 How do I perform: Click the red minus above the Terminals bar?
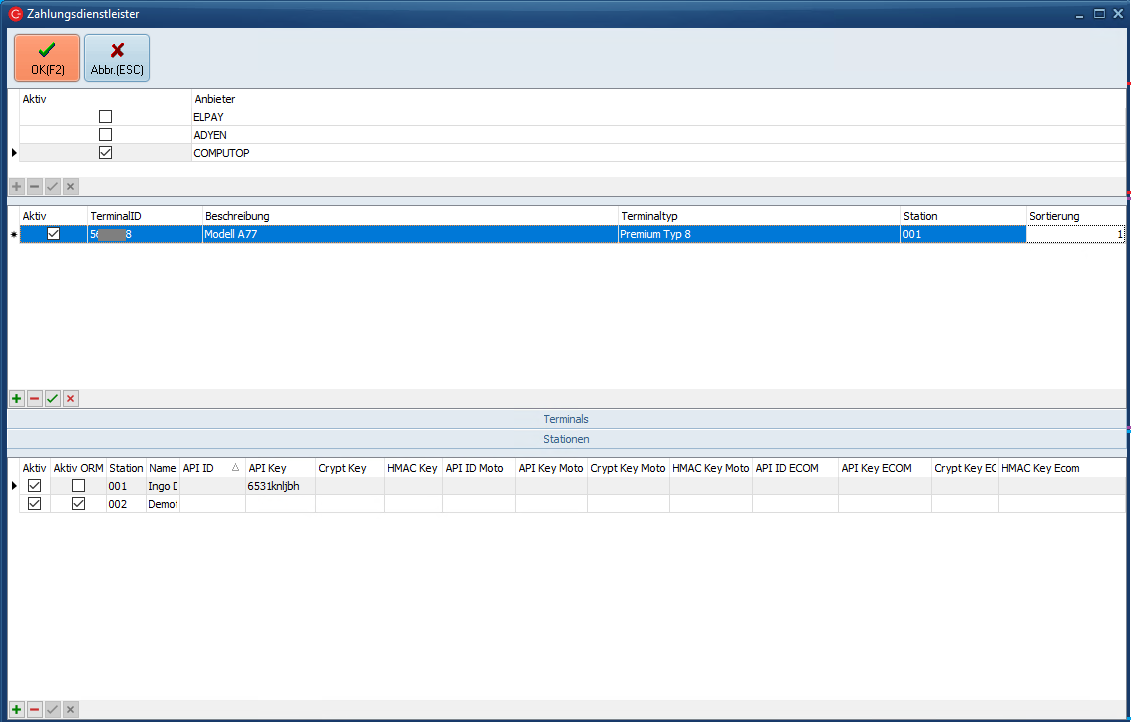tap(34, 399)
